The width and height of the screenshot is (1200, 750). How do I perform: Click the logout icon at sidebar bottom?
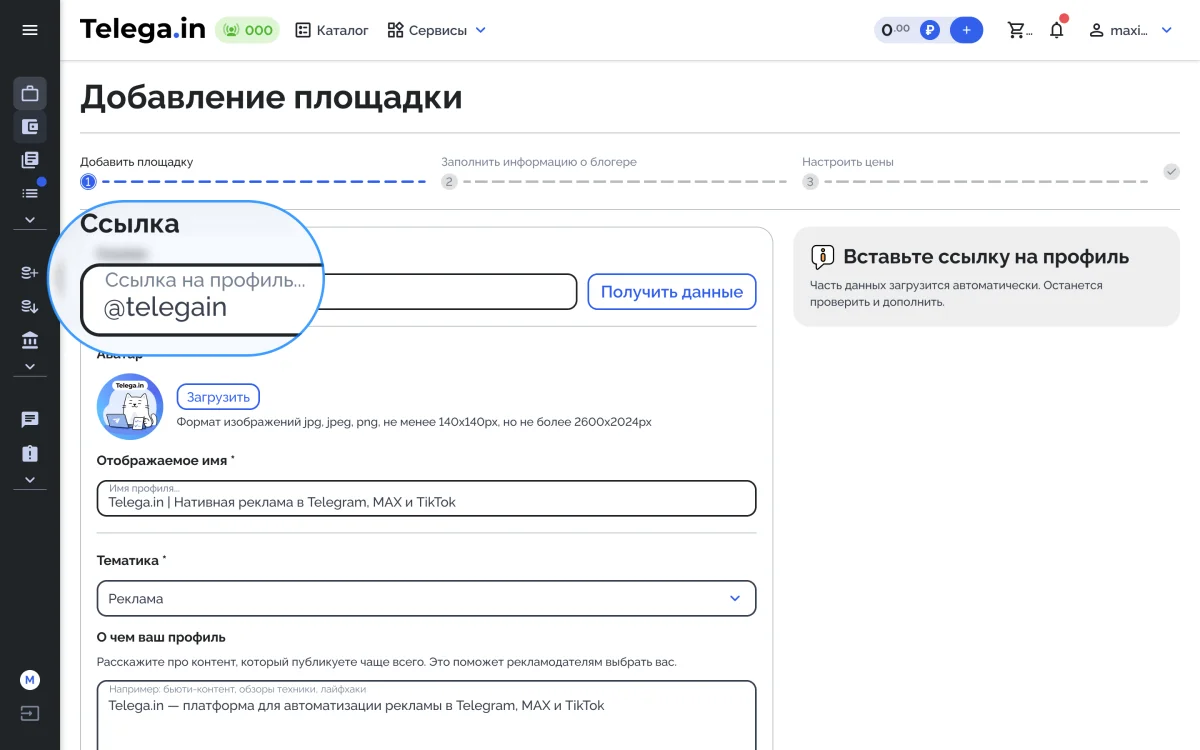[30, 714]
